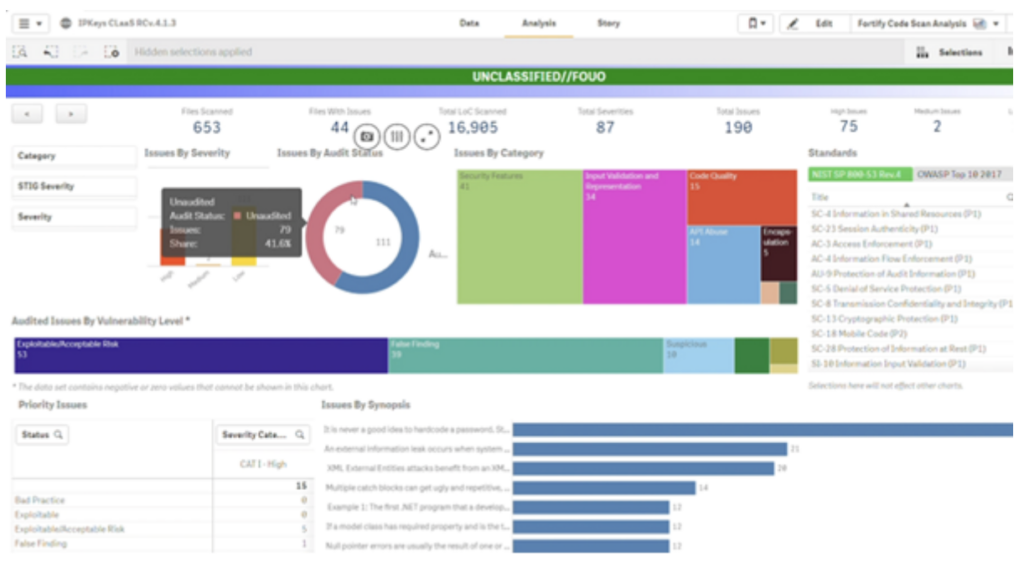Take a snapshot using the camera icon
The height and width of the screenshot is (583, 1024).
pyautogui.click(x=369, y=137)
